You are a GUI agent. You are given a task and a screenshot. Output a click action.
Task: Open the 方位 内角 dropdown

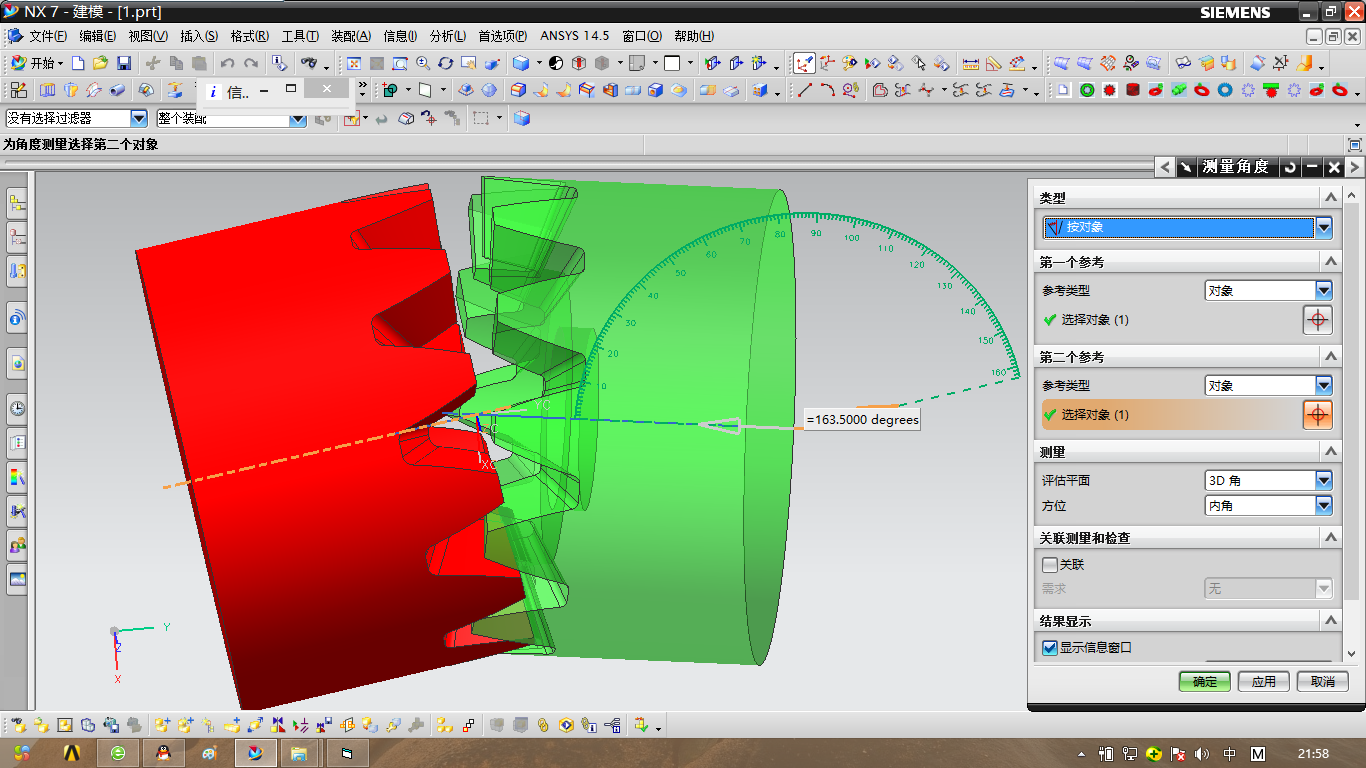coord(1324,506)
